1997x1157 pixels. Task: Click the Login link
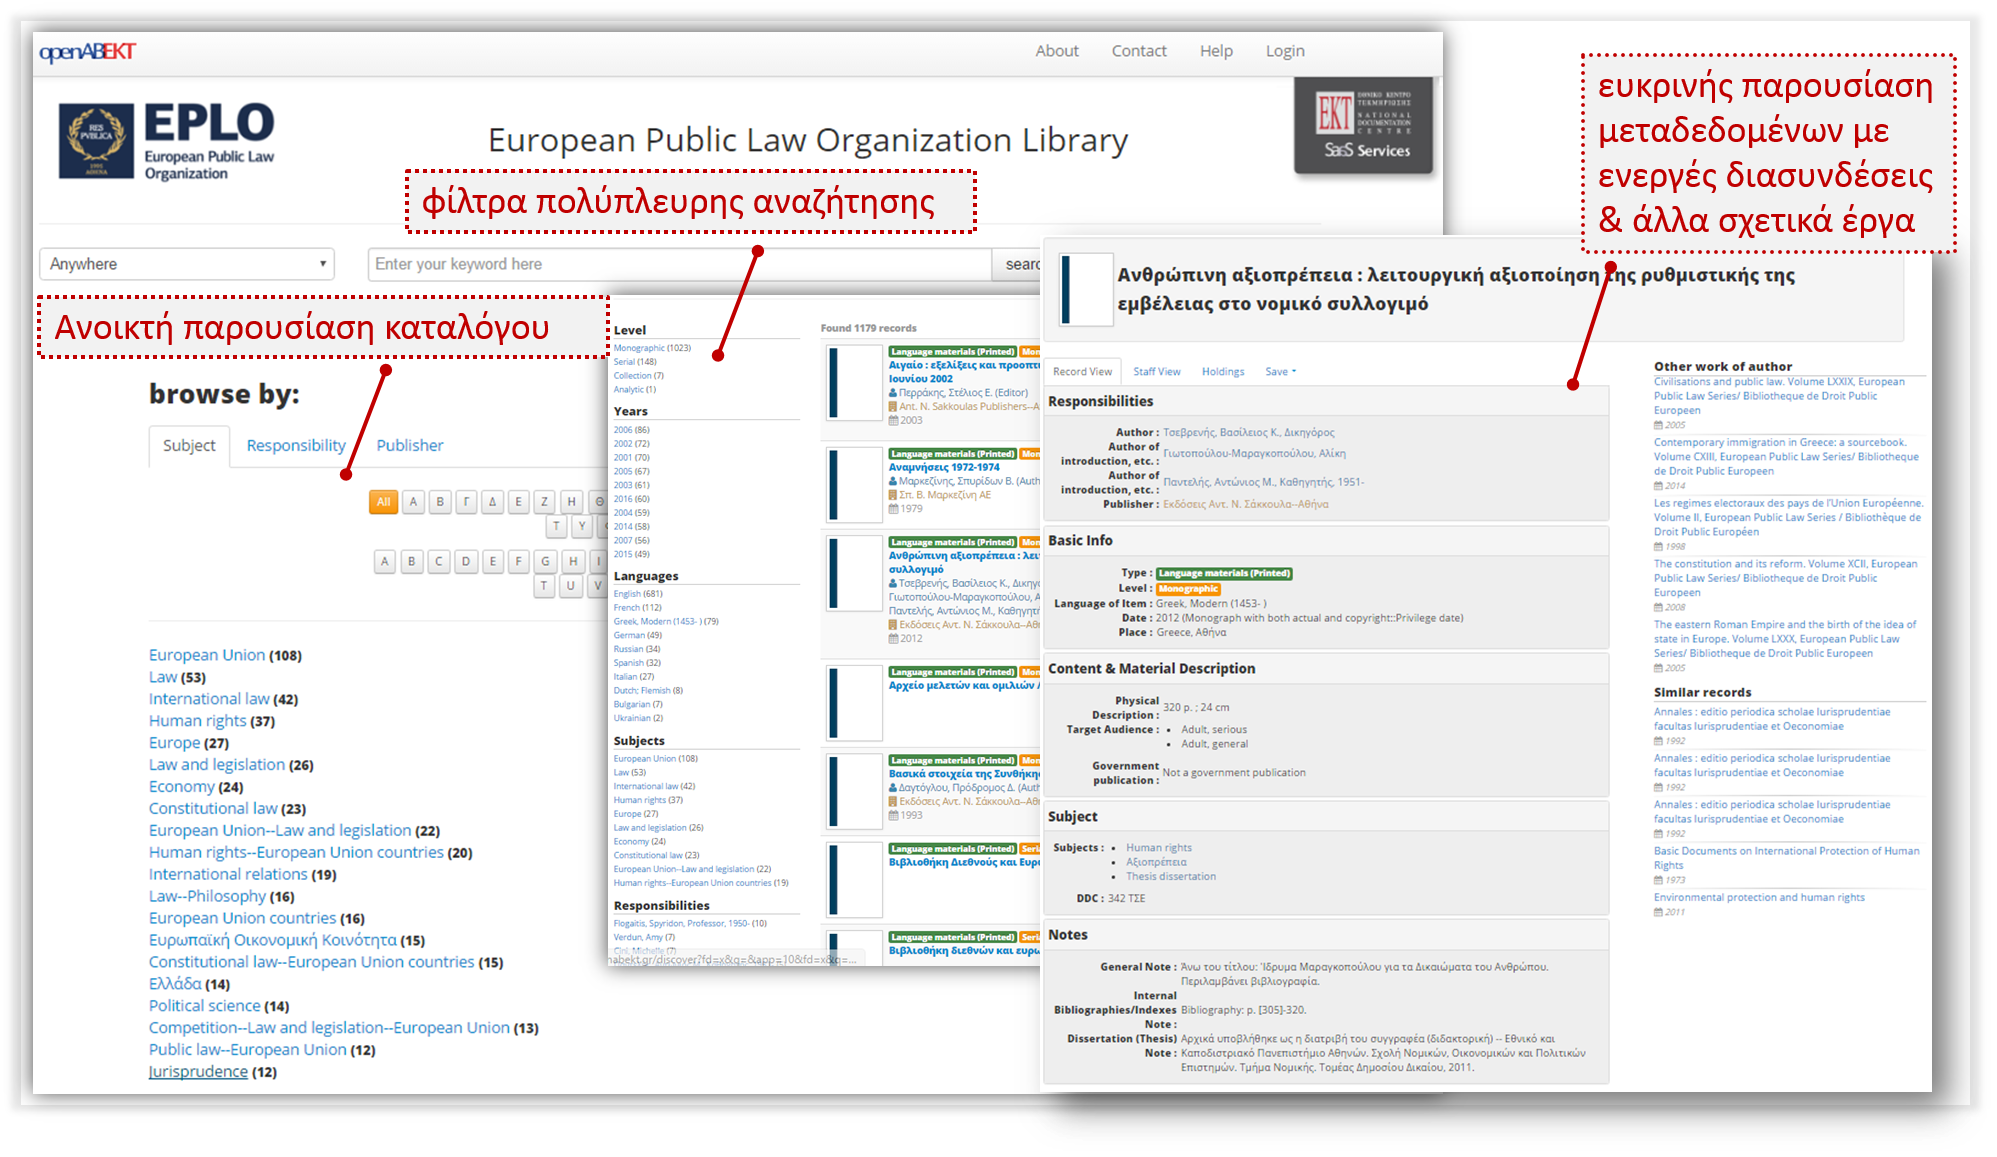1285,51
